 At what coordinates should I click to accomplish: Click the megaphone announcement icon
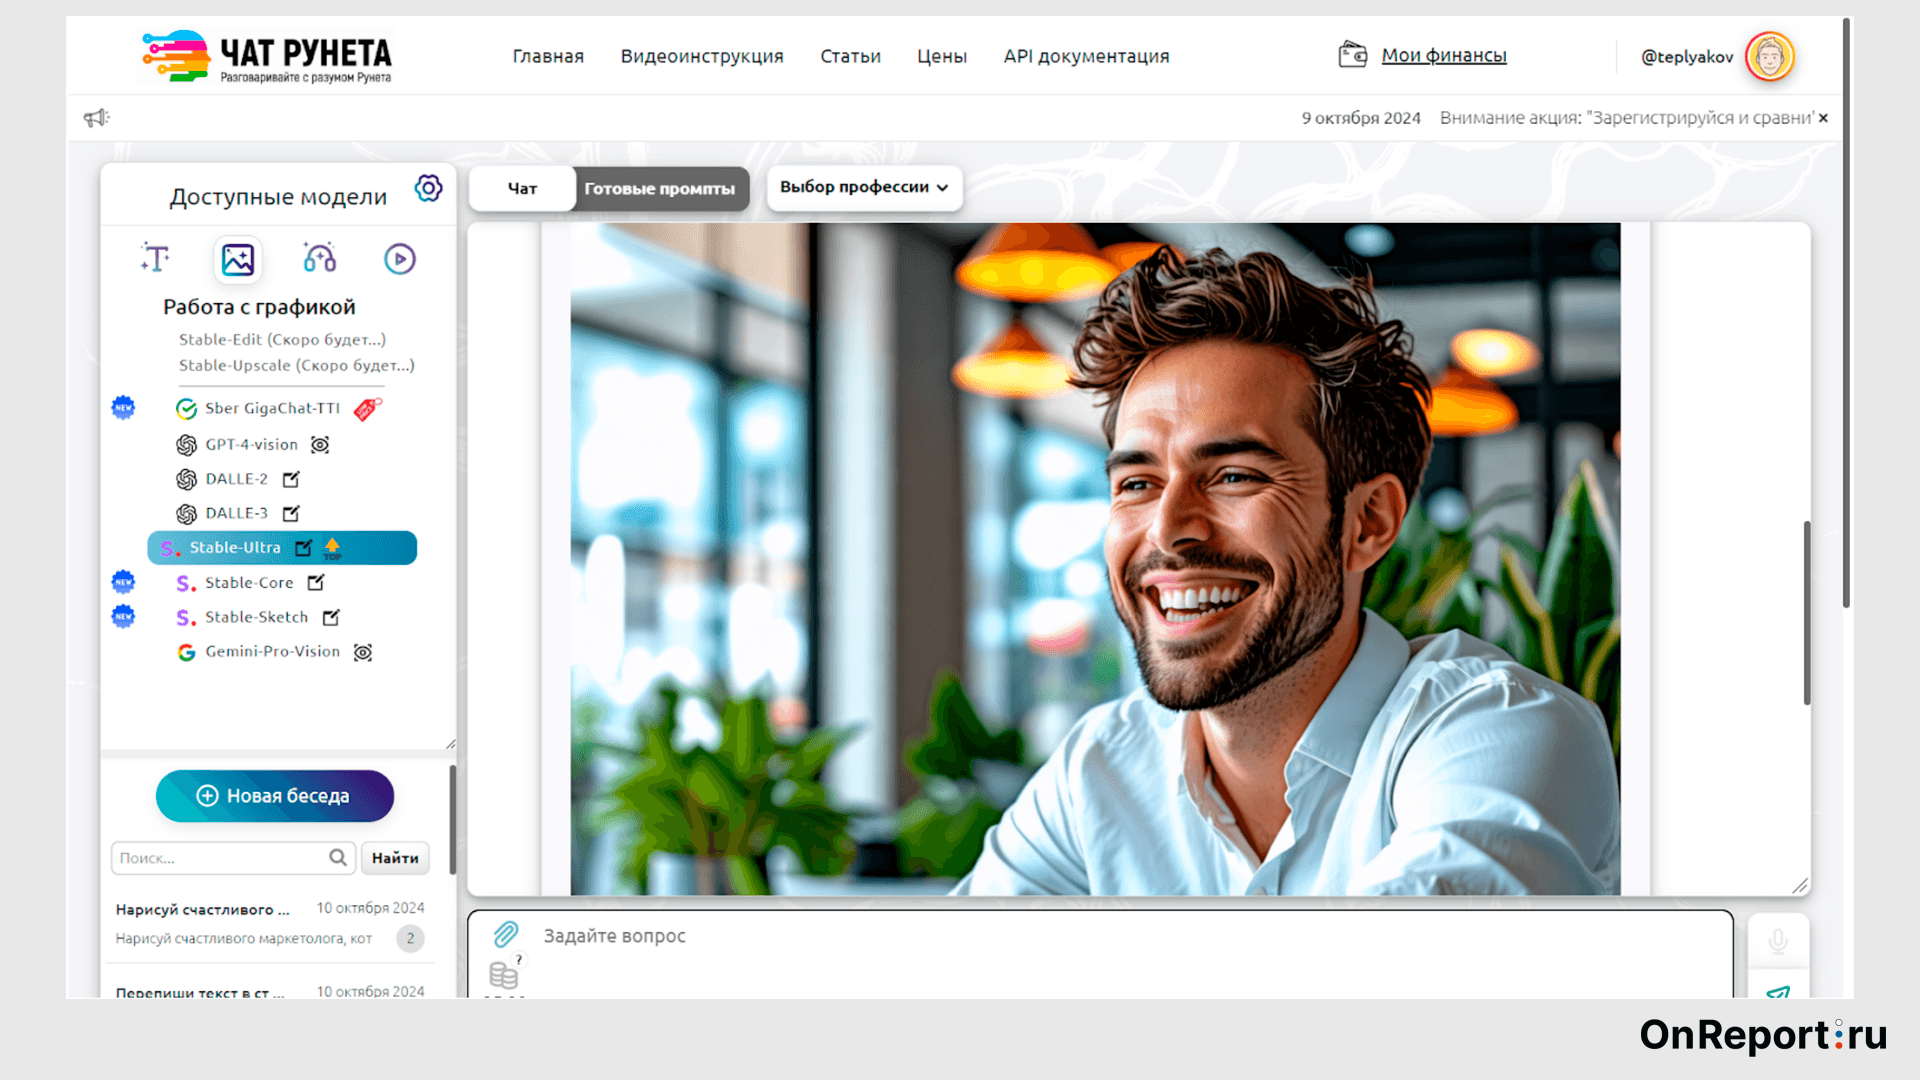pos(96,118)
